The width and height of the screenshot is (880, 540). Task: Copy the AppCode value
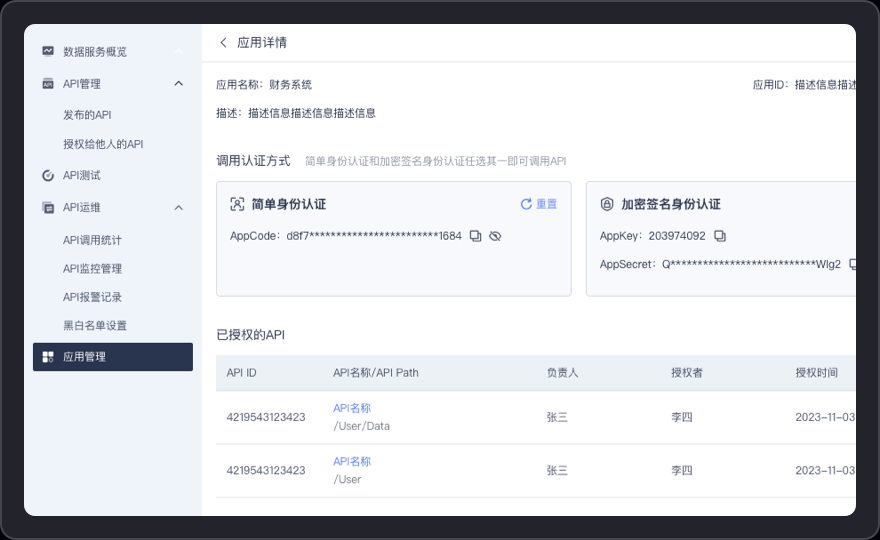tap(475, 236)
